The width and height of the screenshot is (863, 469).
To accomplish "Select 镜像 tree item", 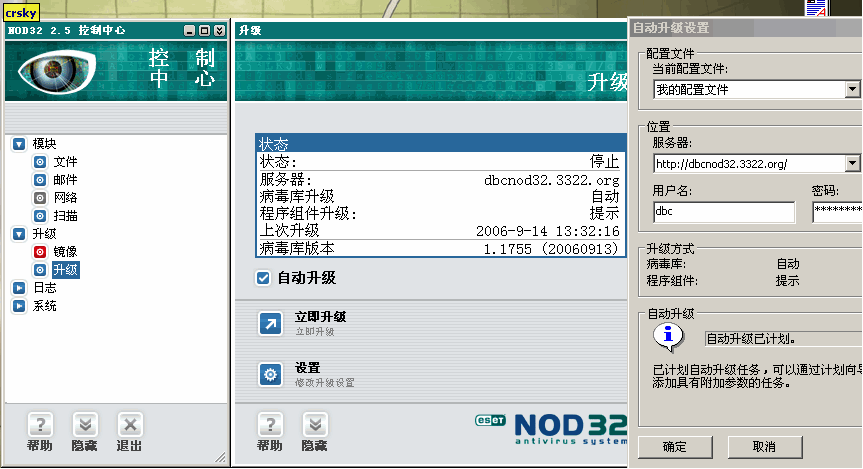I will [65, 252].
